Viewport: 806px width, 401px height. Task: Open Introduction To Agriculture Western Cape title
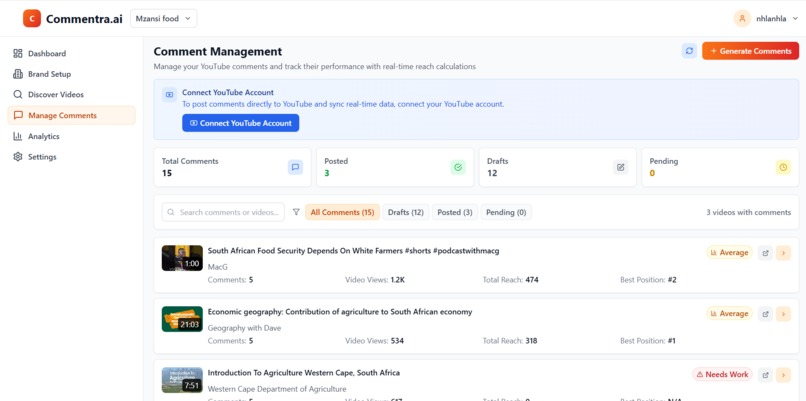[x=303, y=373]
